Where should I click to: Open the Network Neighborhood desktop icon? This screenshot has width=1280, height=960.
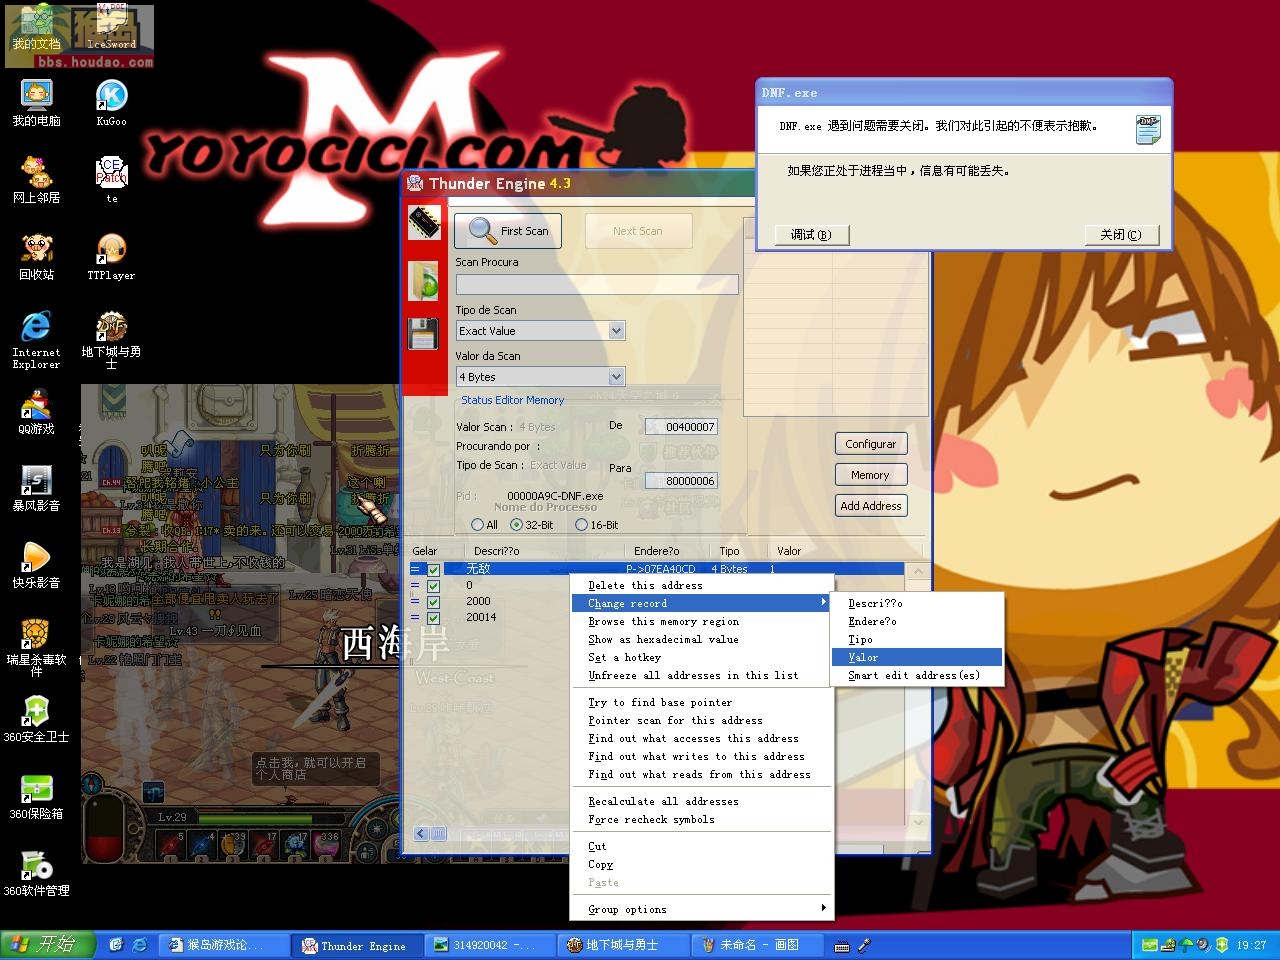(x=37, y=179)
